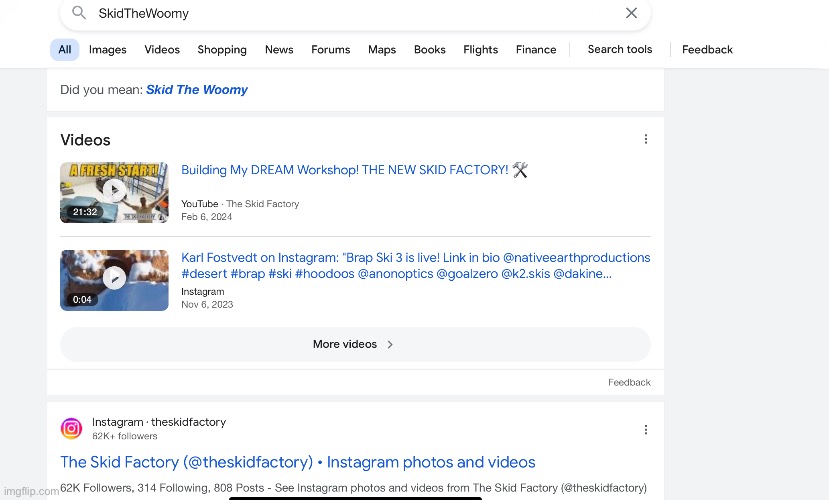Go to the News tab

click(279, 49)
